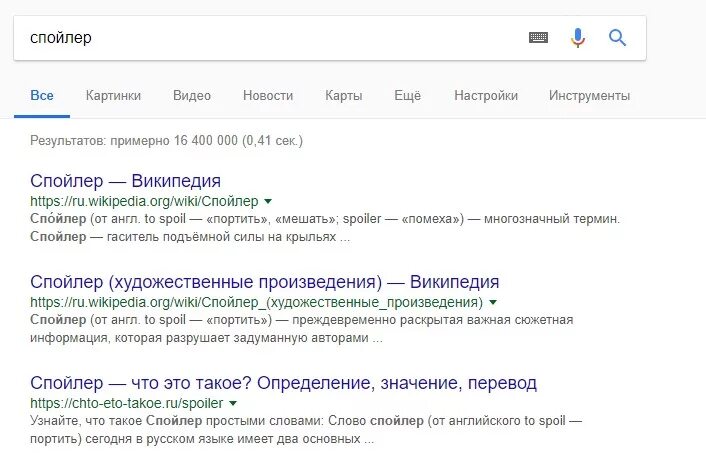This screenshot has height=469, width=706.
Task: Open Настройки search settings
Action: [x=486, y=95]
